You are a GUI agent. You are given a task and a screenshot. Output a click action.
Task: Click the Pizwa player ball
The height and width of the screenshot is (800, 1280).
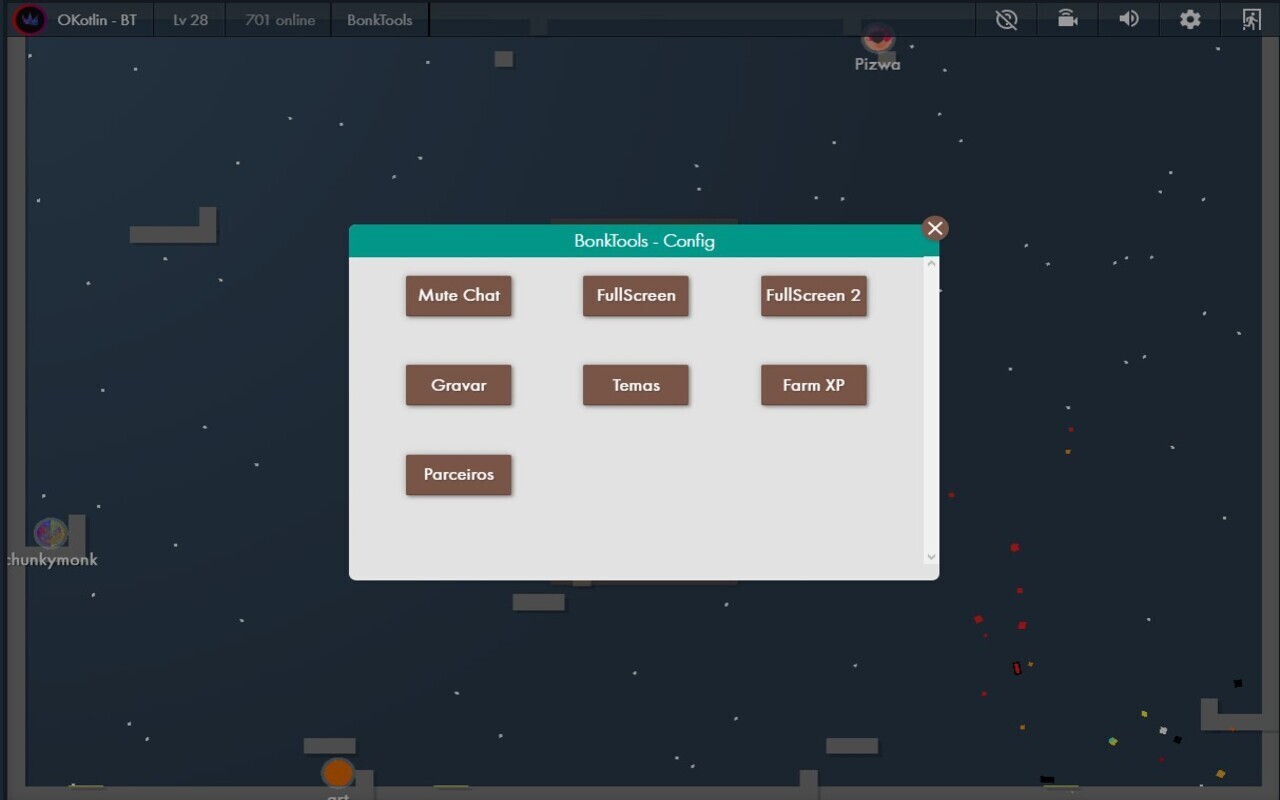click(x=878, y=39)
